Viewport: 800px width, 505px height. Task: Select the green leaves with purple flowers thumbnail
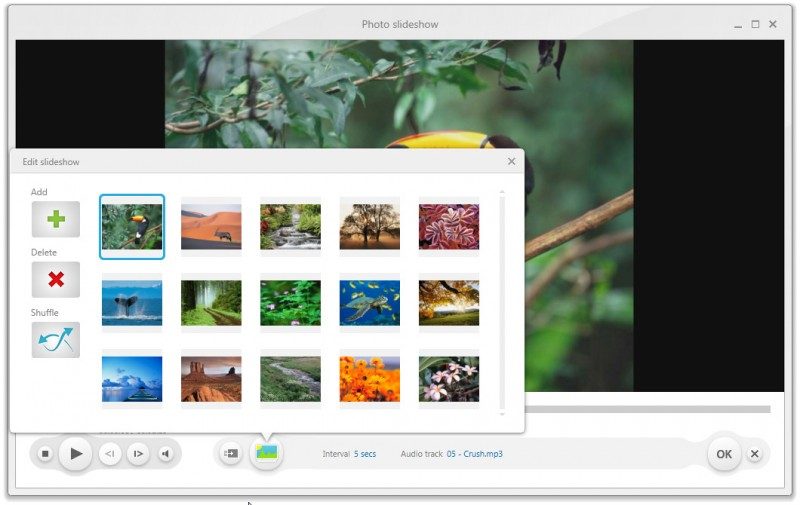coord(290,302)
